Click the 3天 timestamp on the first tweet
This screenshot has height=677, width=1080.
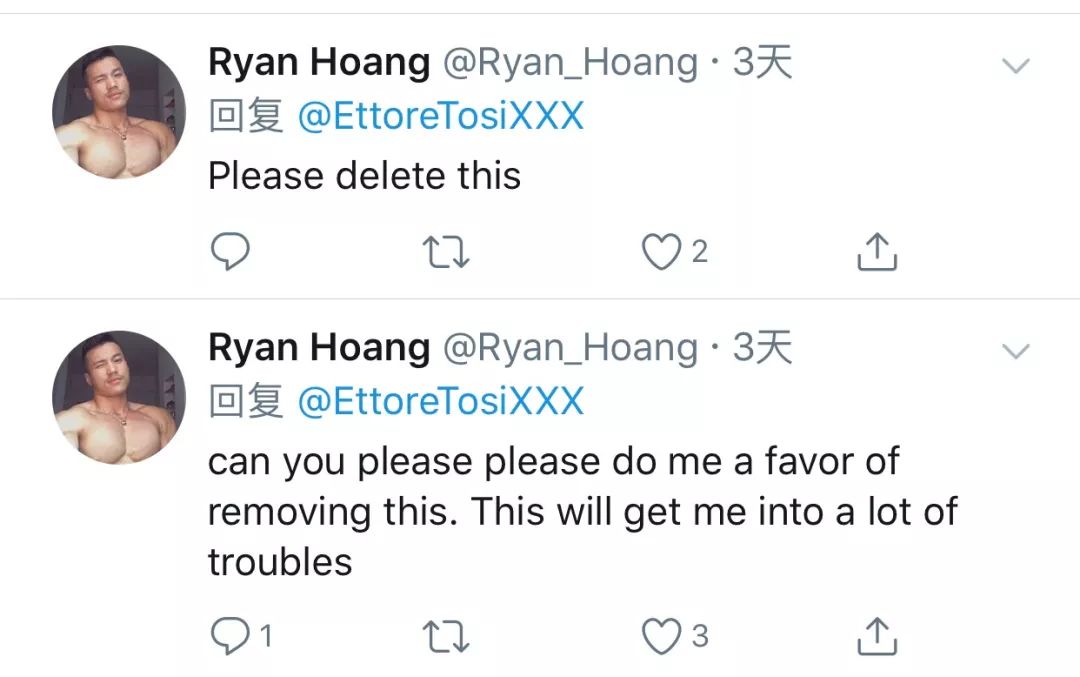pos(762,63)
